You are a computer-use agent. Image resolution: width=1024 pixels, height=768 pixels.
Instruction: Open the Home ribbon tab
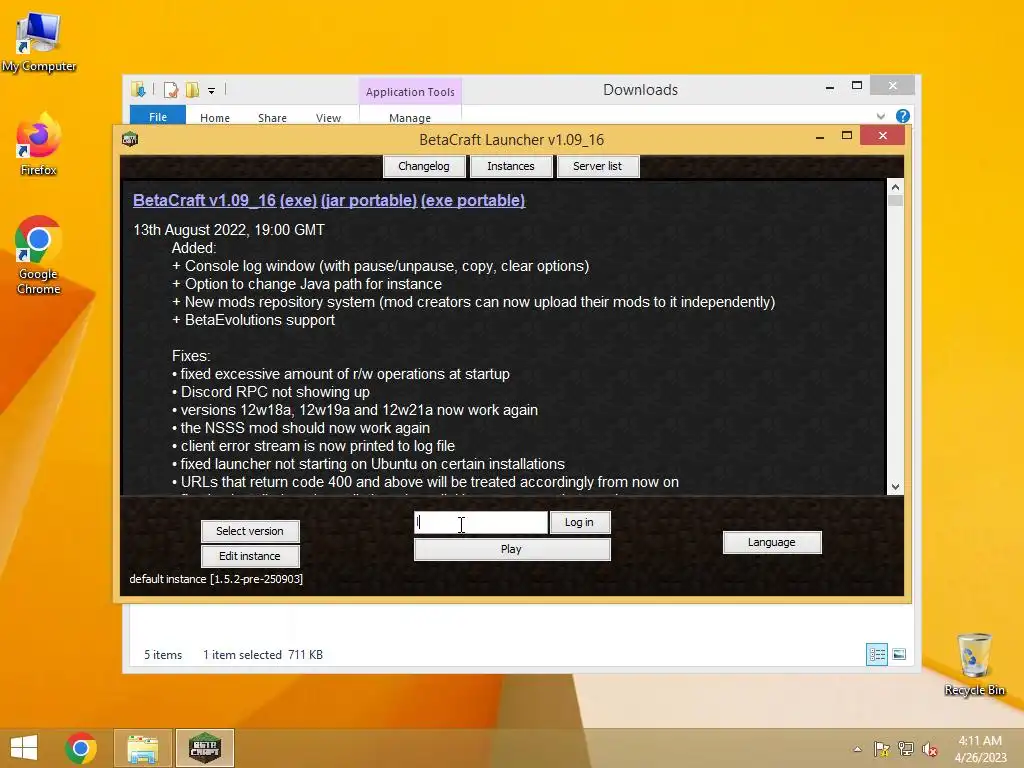click(215, 118)
